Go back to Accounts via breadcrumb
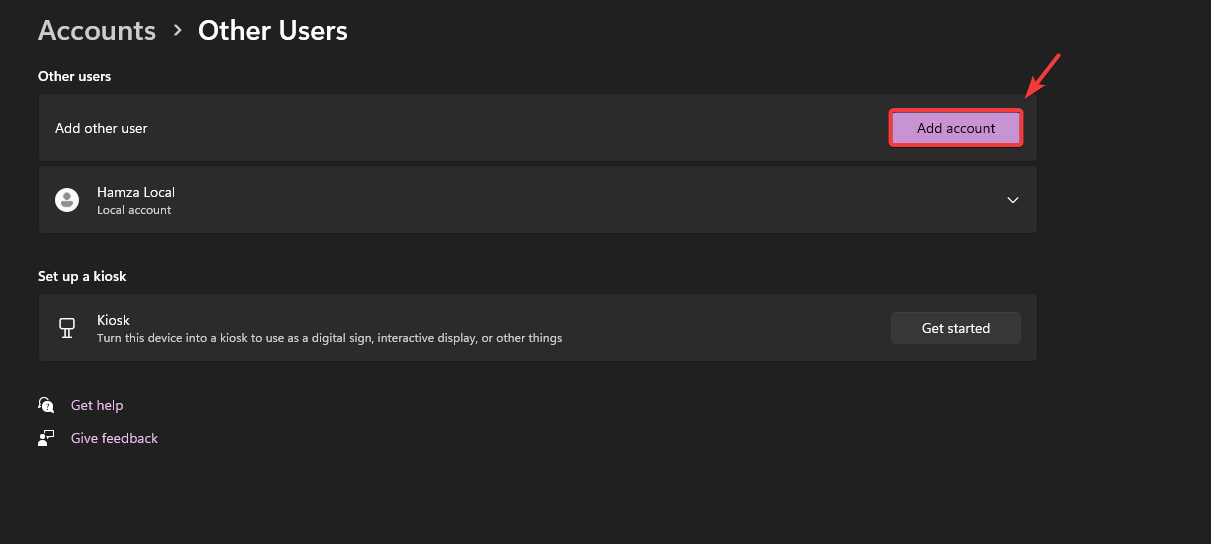The height and width of the screenshot is (544, 1211). (x=97, y=31)
